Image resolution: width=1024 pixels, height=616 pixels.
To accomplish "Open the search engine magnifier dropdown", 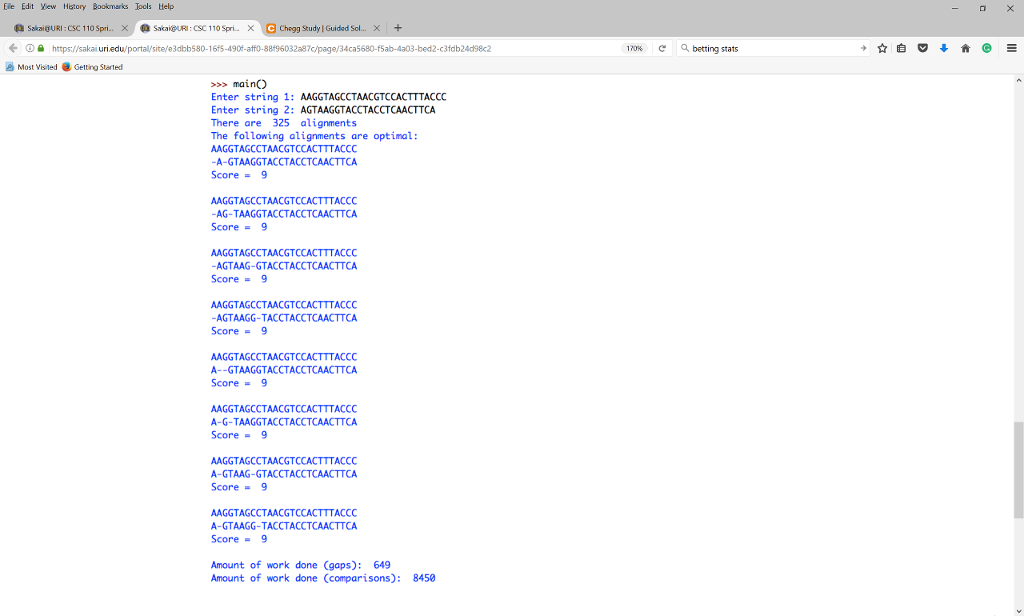I will tap(683, 47).
